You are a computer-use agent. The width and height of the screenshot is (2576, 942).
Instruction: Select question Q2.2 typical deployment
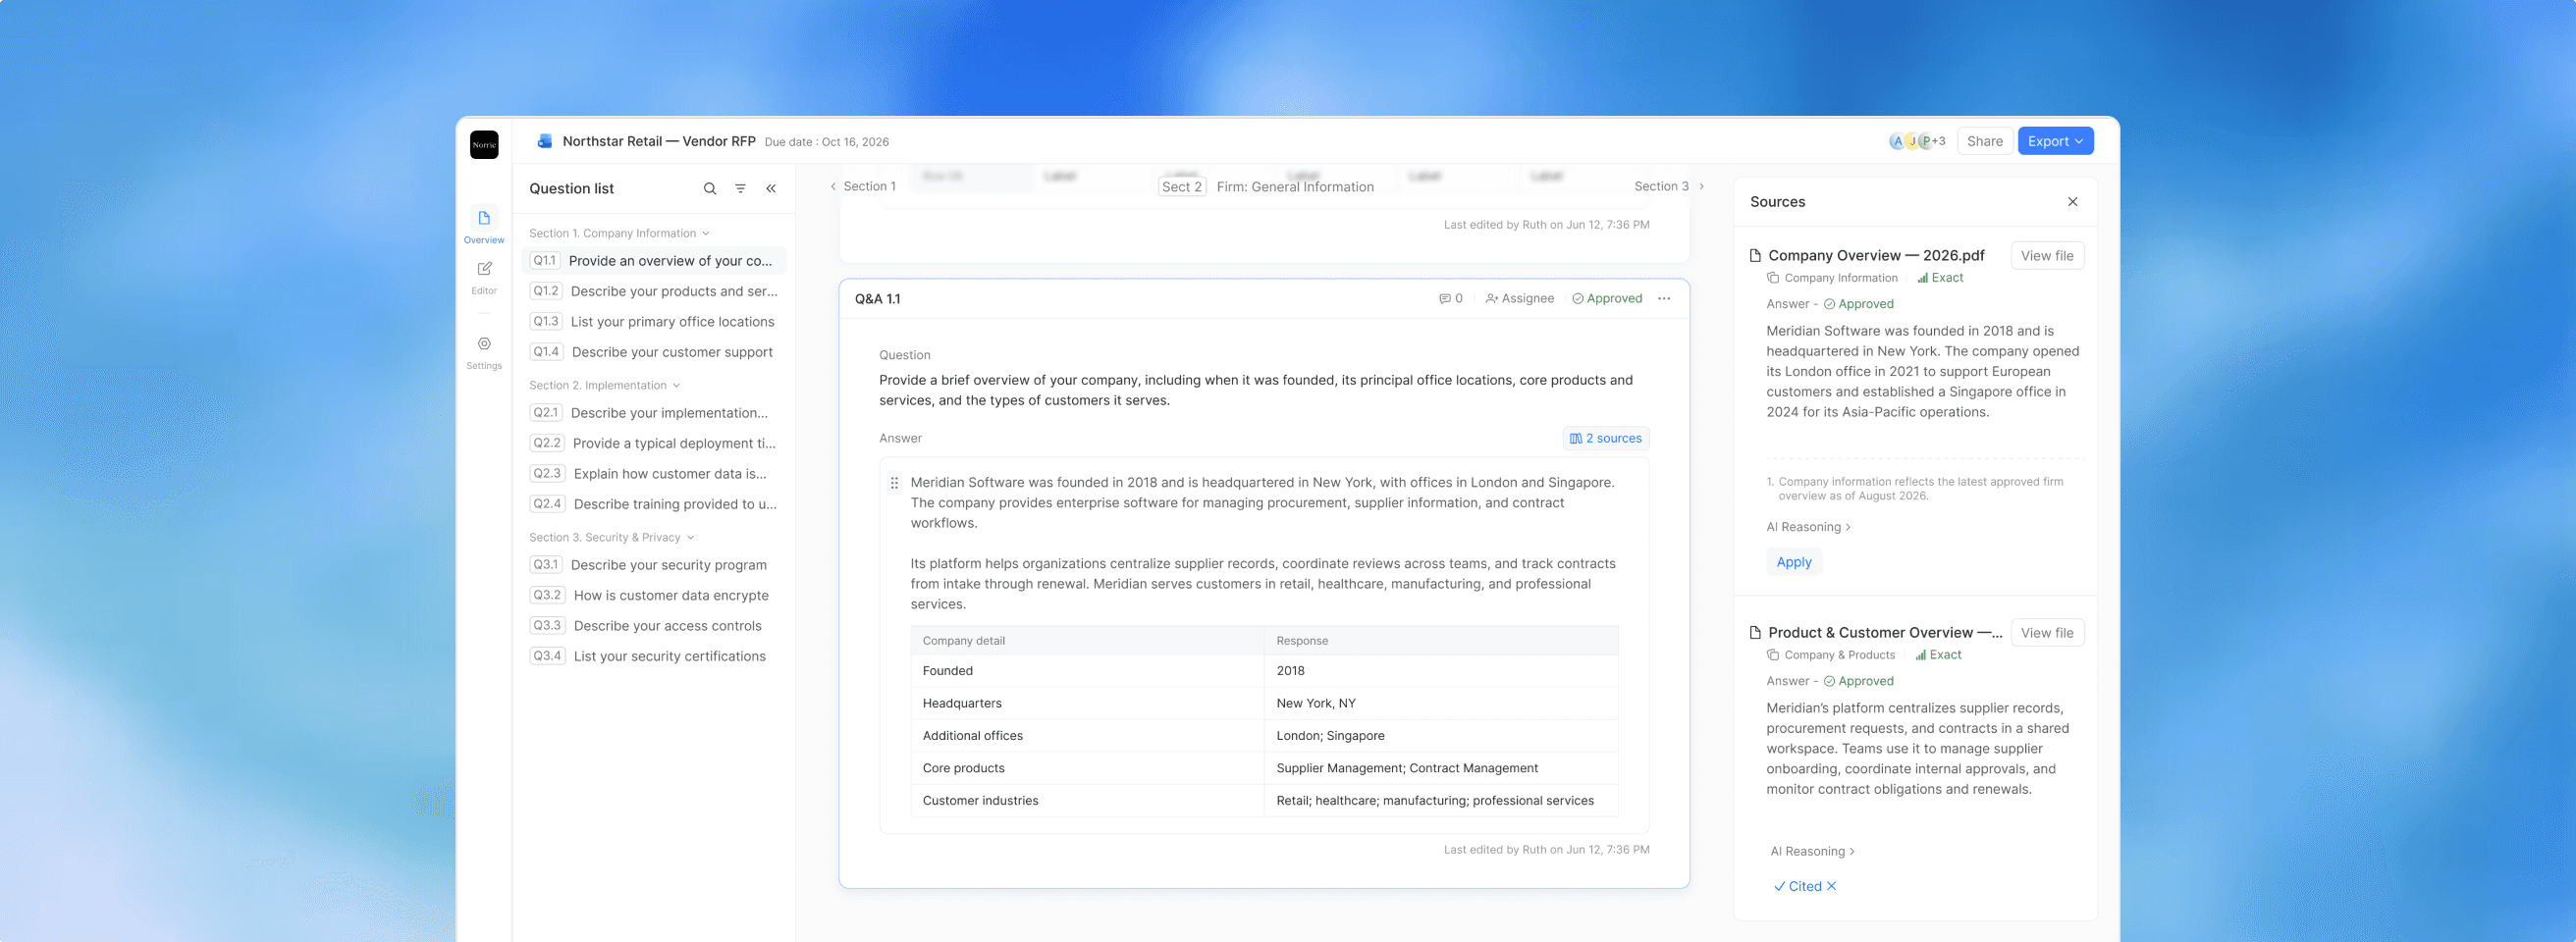coord(654,443)
